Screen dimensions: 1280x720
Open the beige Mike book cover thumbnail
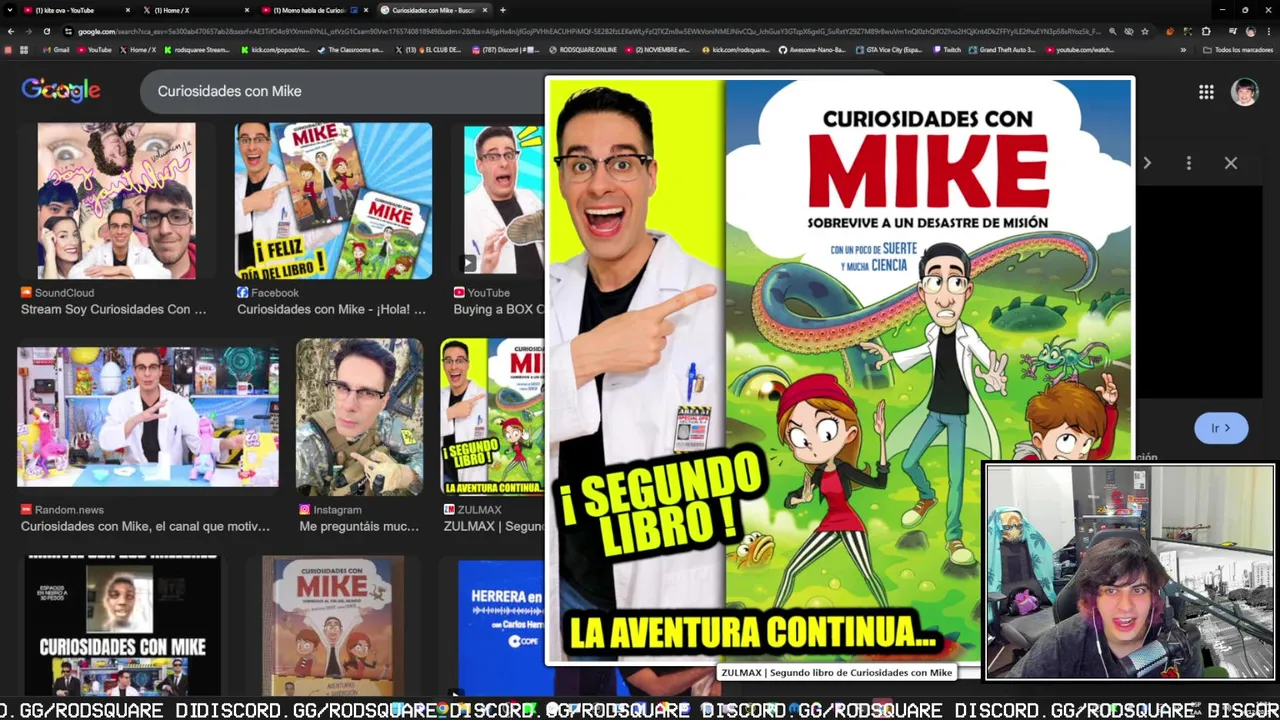point(333,626)
